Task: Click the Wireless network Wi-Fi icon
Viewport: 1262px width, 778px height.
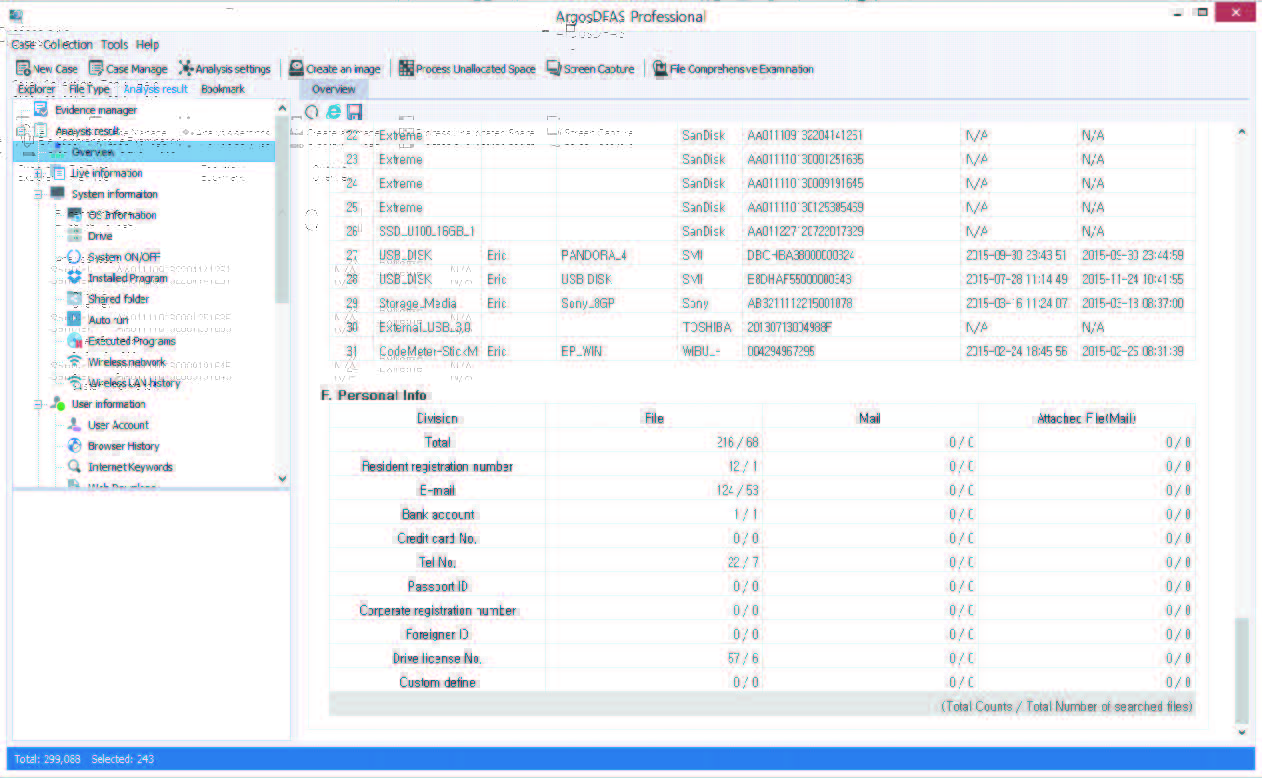Action: (74, 362)
